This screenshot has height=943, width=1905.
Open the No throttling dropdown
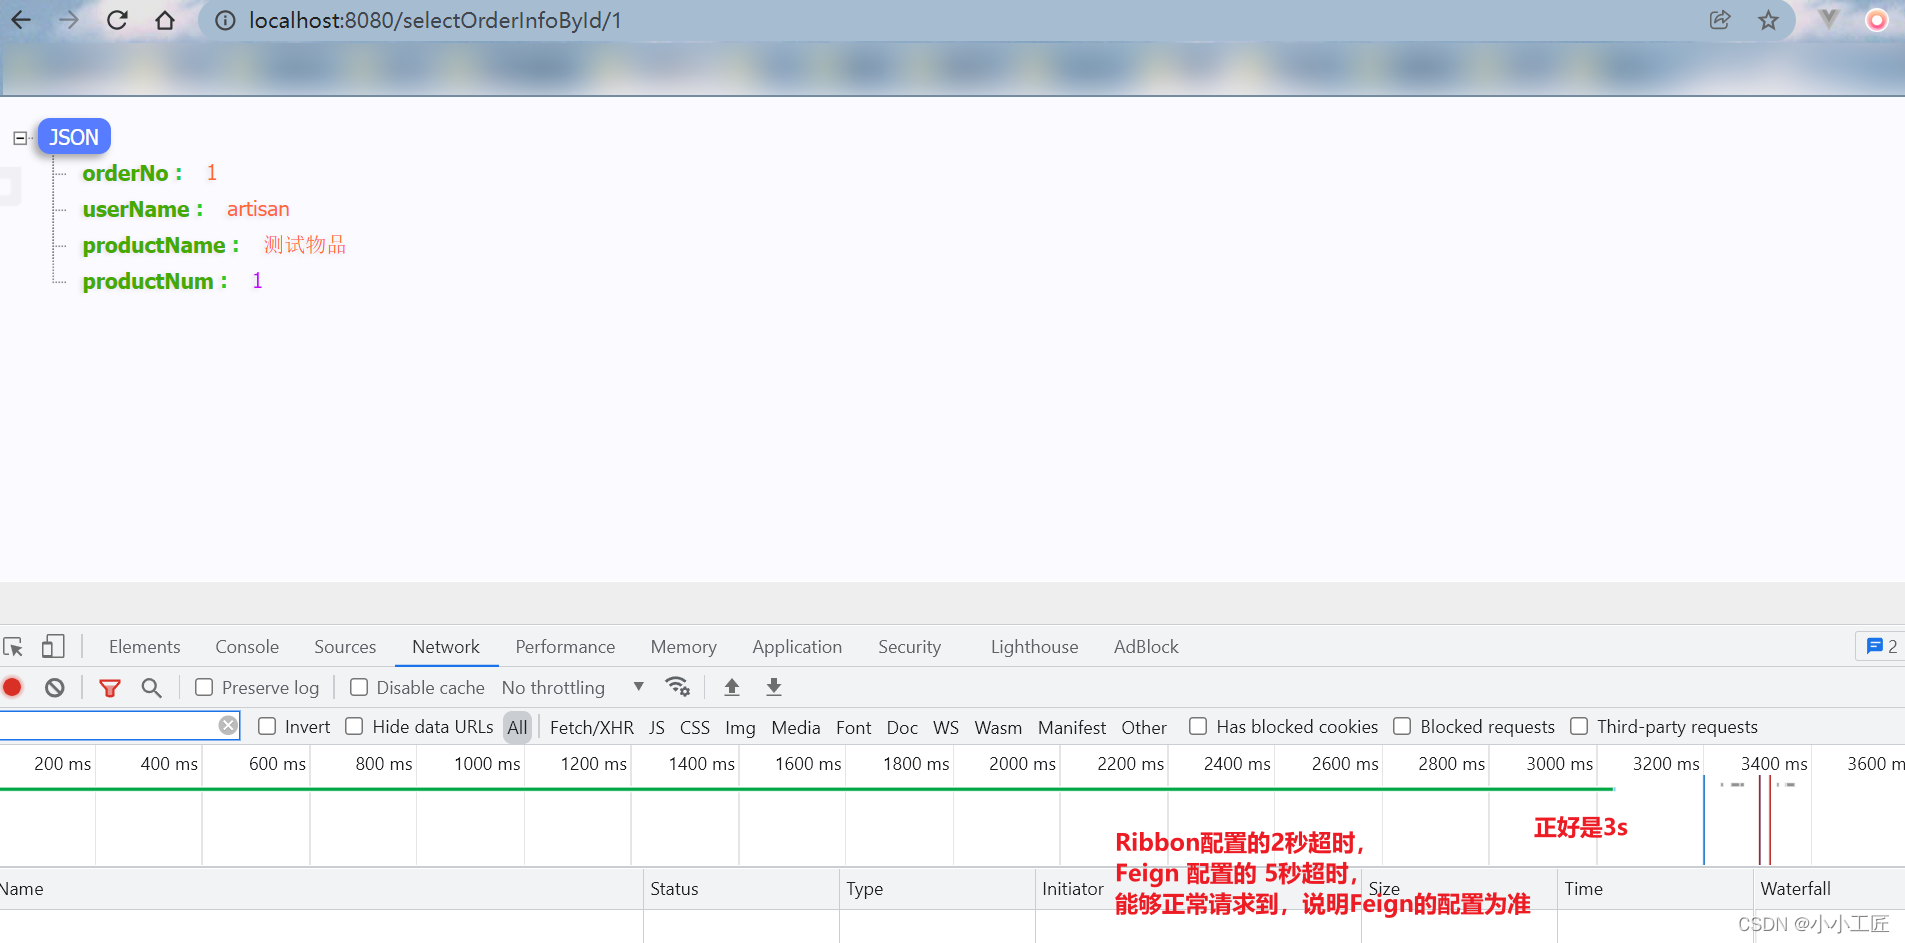572,687
